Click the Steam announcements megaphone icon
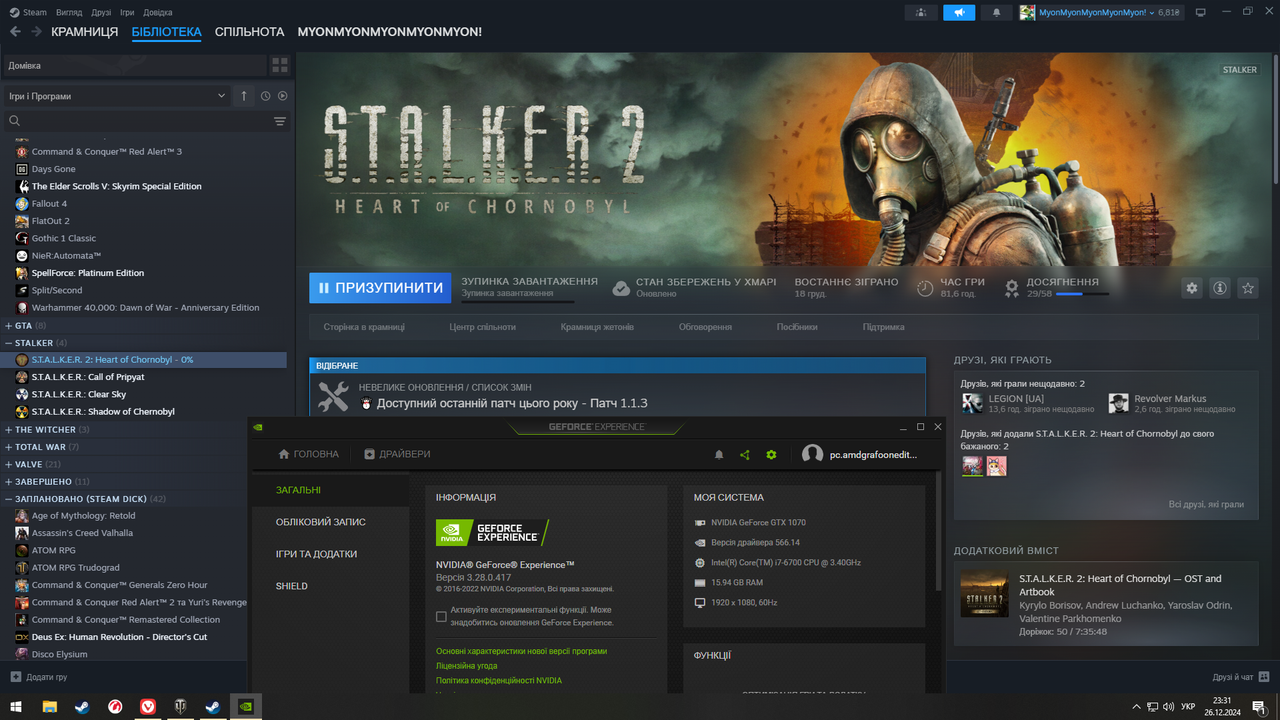This screenshot has height=720, width=1280. point(959,12)
